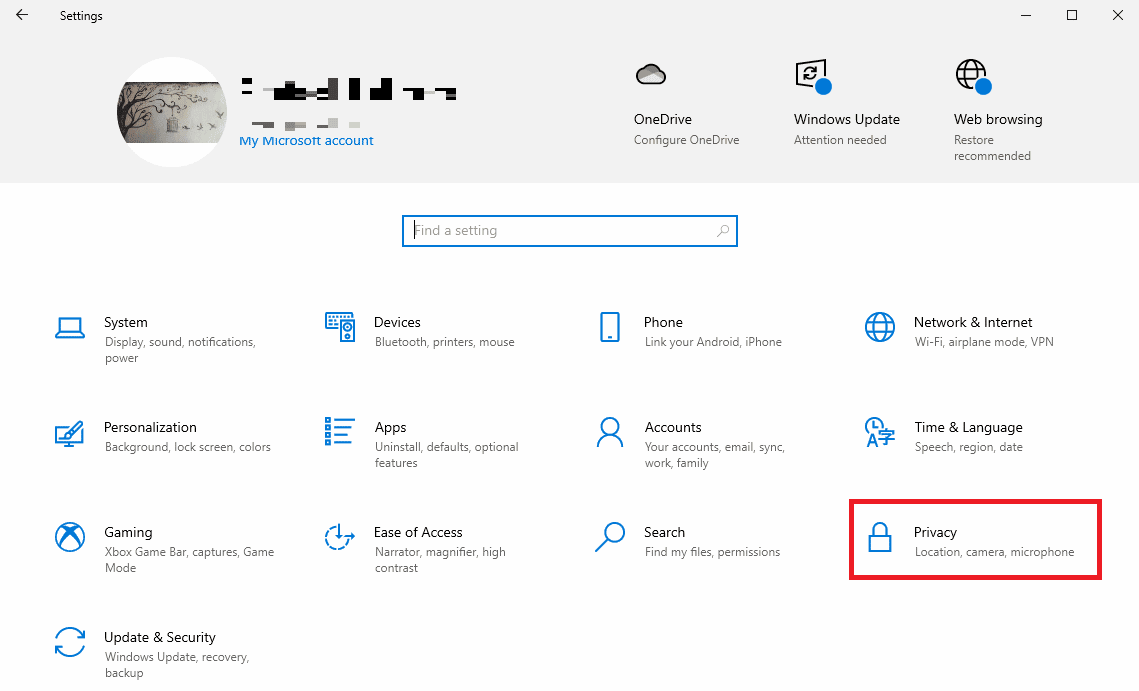1139x691 pixels.
Task: Open the System laptop icon
Action: [x=70, y=328]
